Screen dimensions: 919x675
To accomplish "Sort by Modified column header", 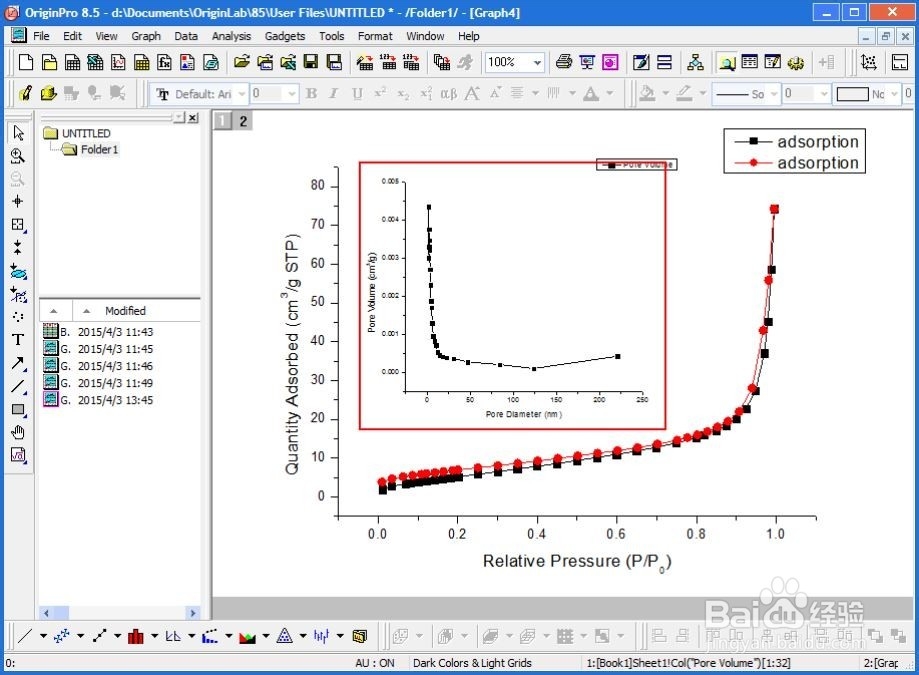I will [125, 311].
